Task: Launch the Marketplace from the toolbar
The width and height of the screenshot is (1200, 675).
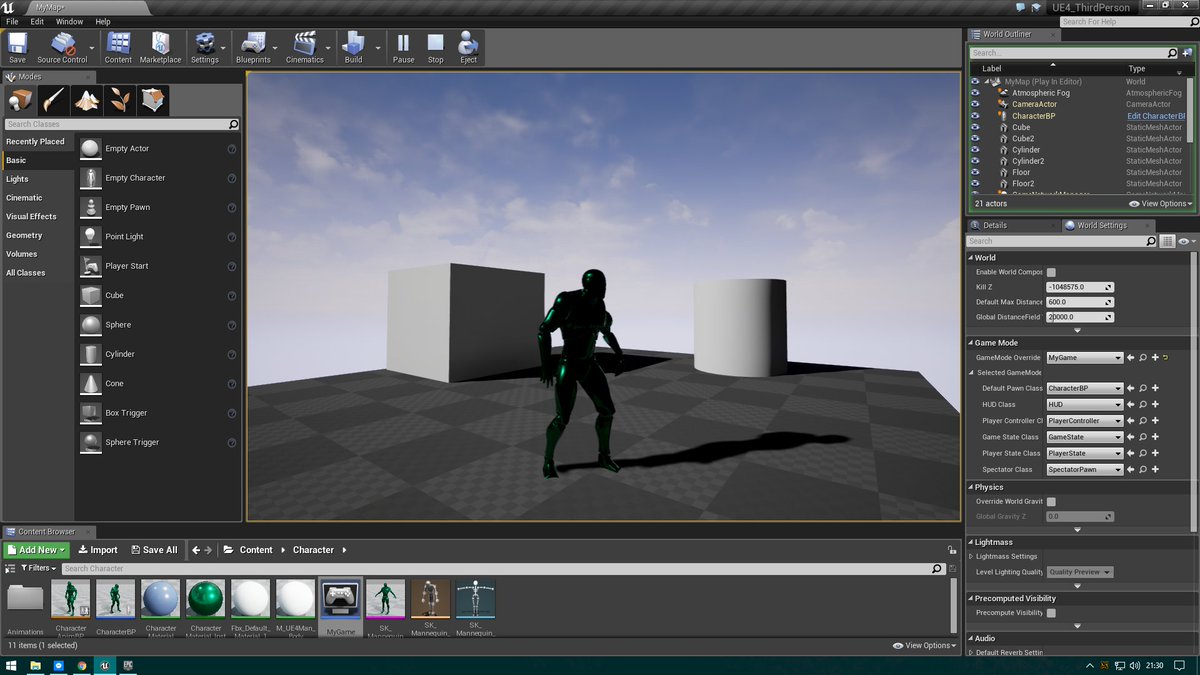Action: click(160, 47)
